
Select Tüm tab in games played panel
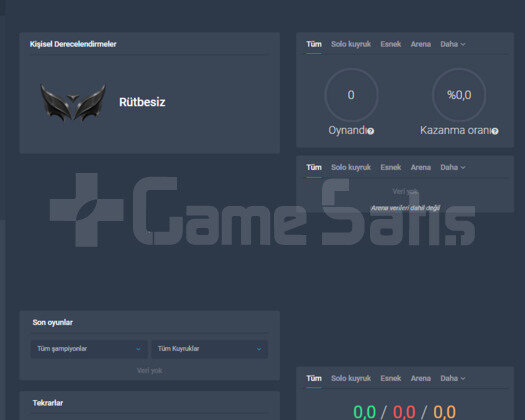pyautogui.click(x=314, y=44)
